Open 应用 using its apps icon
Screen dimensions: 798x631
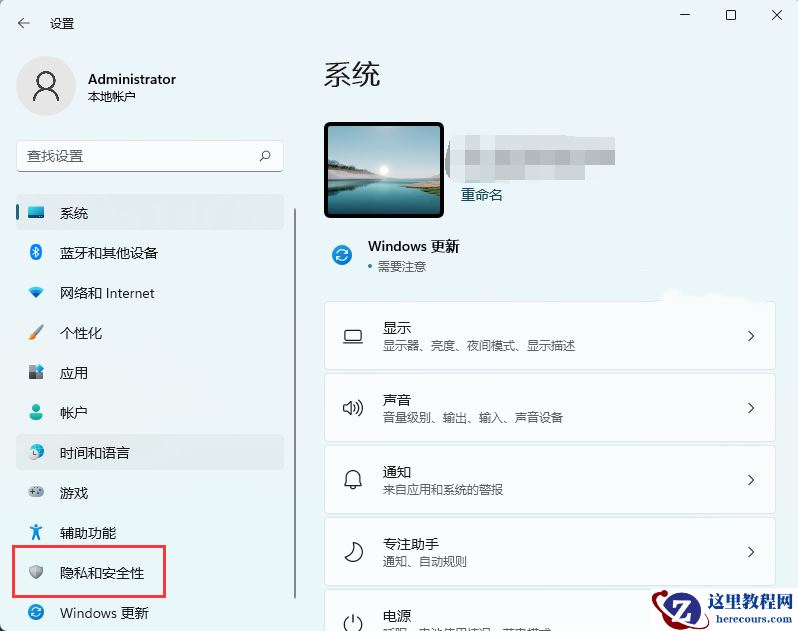coord(36,372)
